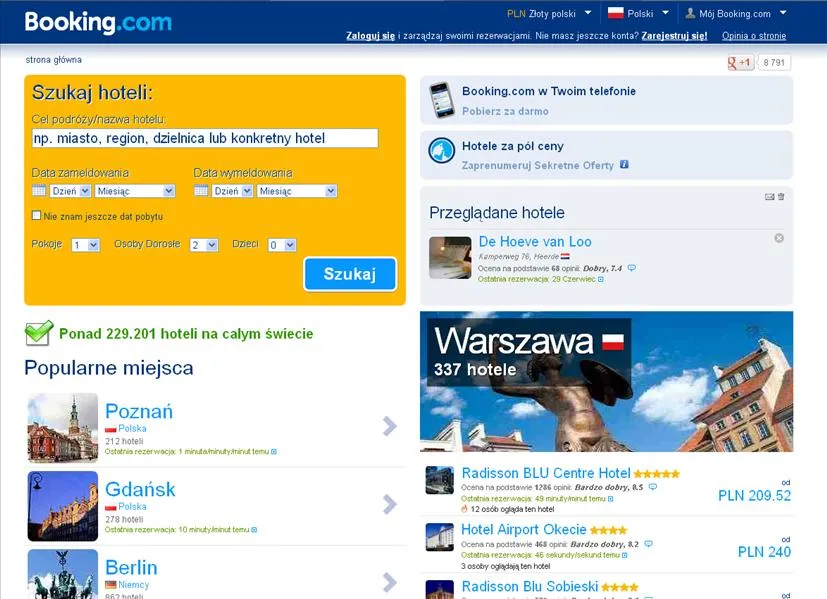Click the arrow chevron on Berlin row
The image size is (827, 599).
(390, 582)
